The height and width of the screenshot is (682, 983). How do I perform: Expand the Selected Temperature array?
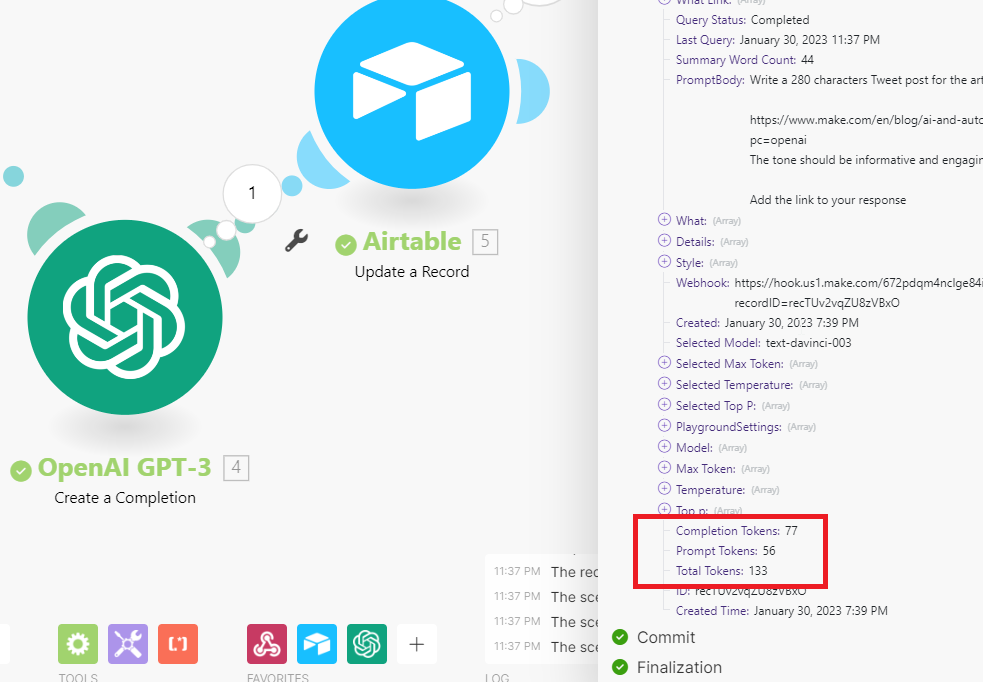[665, 384]
